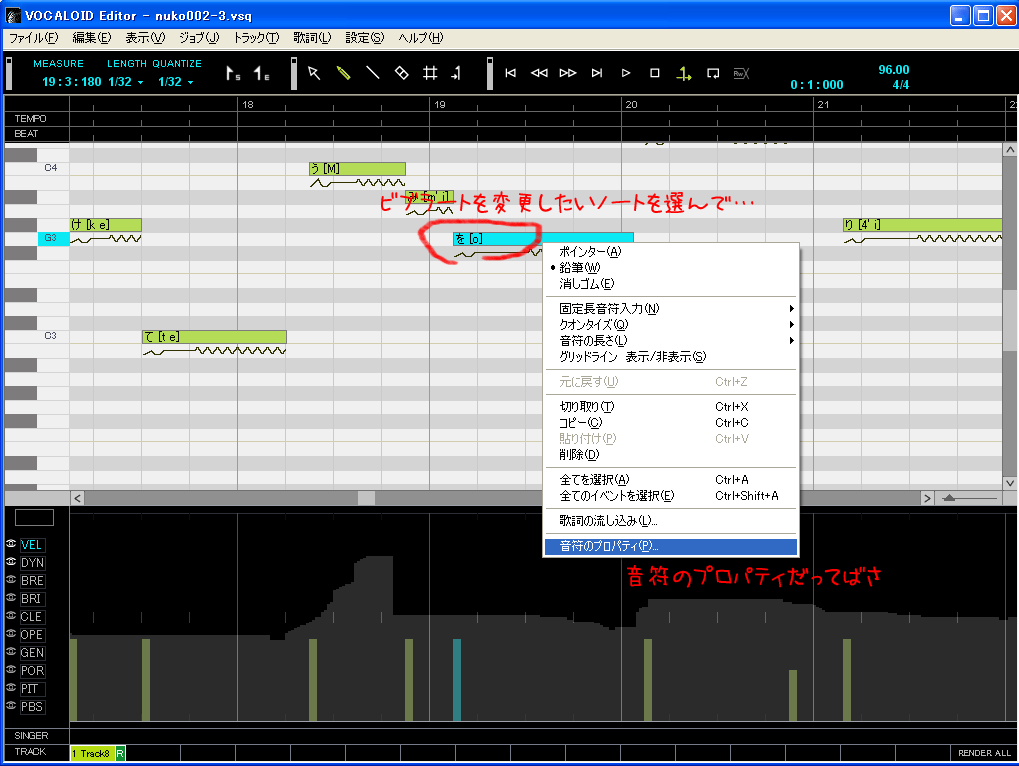Start playback with the Play button
This screenshot has height=766, width=1019.
[626, 73]
